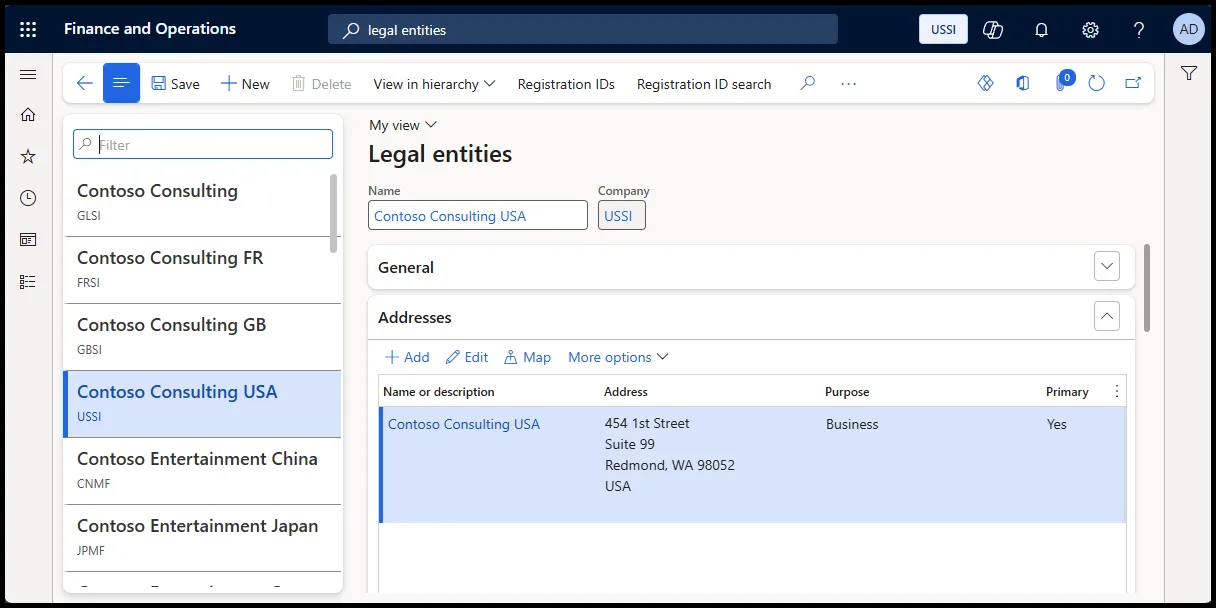Click the USSI company picker in header
This screenshot has height=608, width=1216.
tap(943, 29)
